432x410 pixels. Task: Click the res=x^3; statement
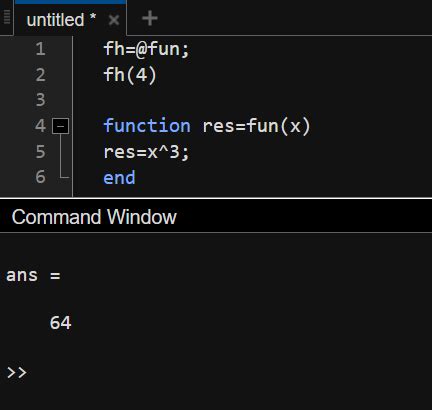[146, 152]
